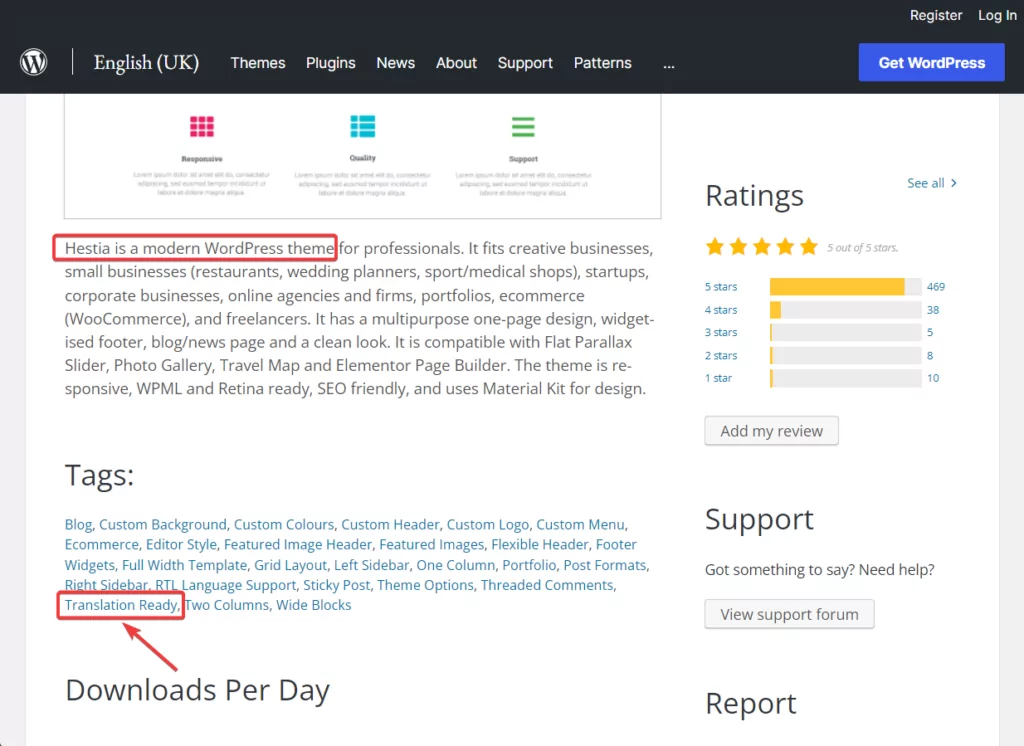Open the Portfolio tag
This screenshot has width=1024, height=746.
tap(529, 565)
